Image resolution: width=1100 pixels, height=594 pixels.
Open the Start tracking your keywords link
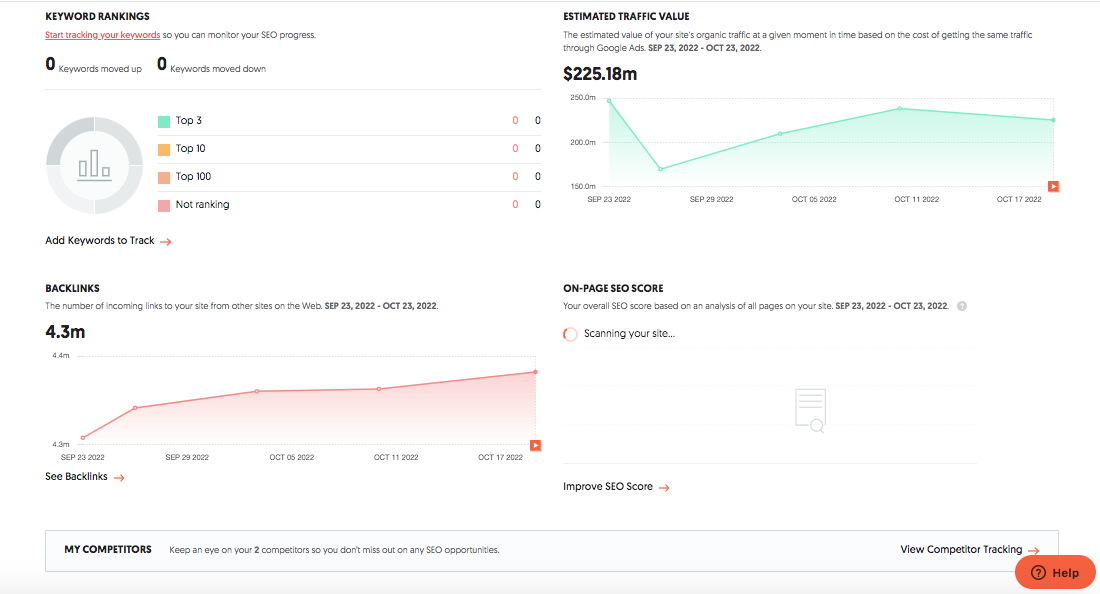tap(102, 35)
